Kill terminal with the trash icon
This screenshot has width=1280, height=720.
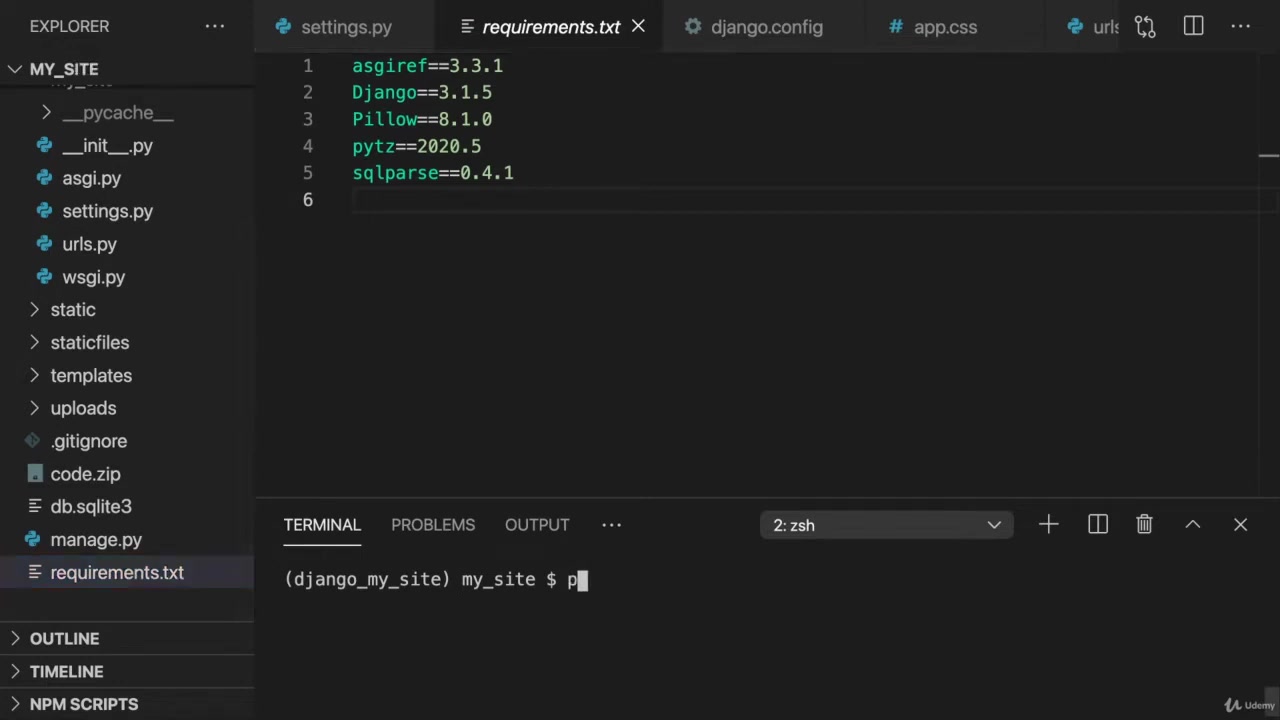coord(1144,525)
